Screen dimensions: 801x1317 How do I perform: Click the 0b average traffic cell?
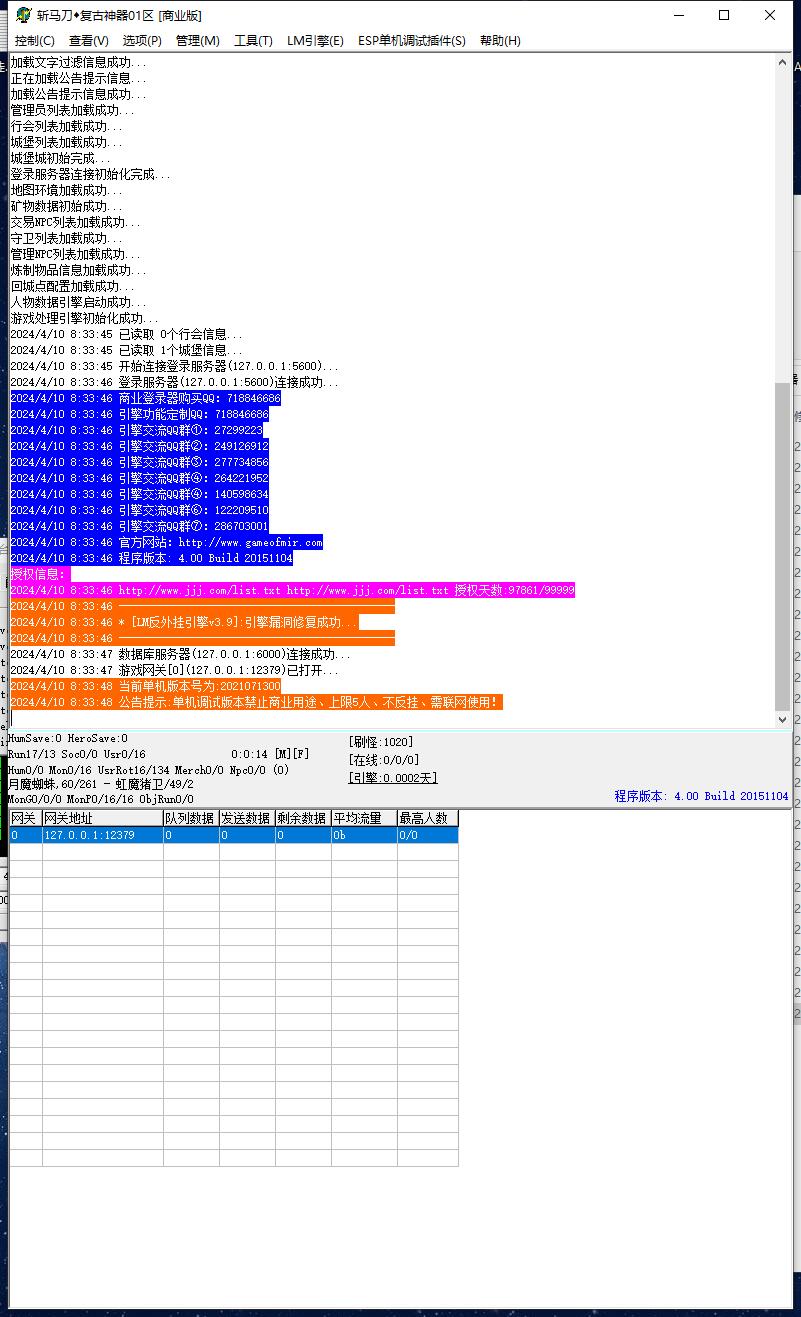(364, 835)
